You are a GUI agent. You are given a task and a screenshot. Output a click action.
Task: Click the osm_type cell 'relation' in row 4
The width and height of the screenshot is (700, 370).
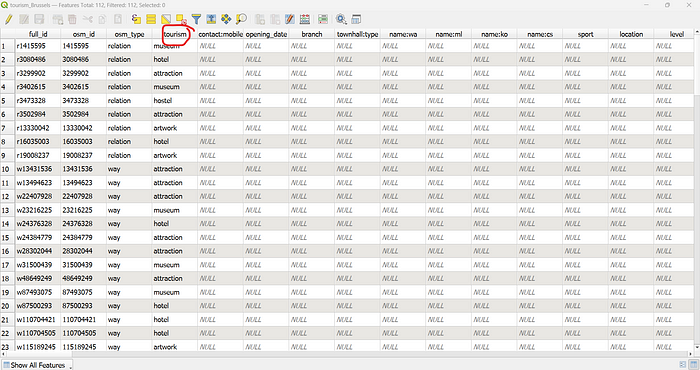pyautogui.click(x=129, y=87)
